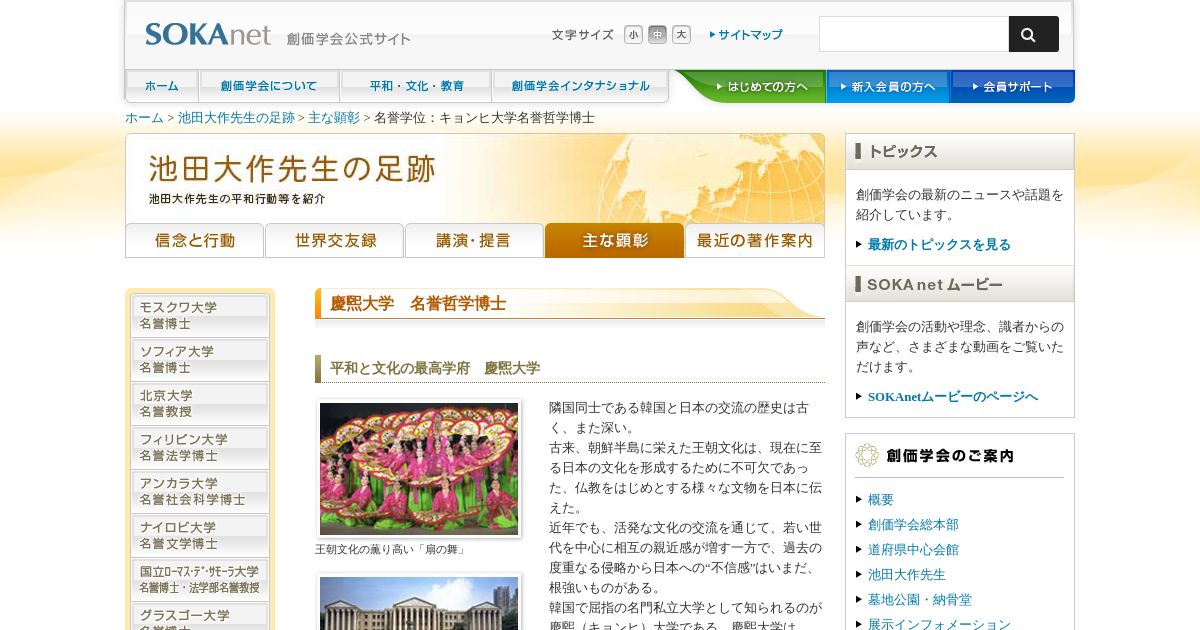Click the トピックス panel header
This screenshot has height=630, width=1200.
click(x=960, y=152)
